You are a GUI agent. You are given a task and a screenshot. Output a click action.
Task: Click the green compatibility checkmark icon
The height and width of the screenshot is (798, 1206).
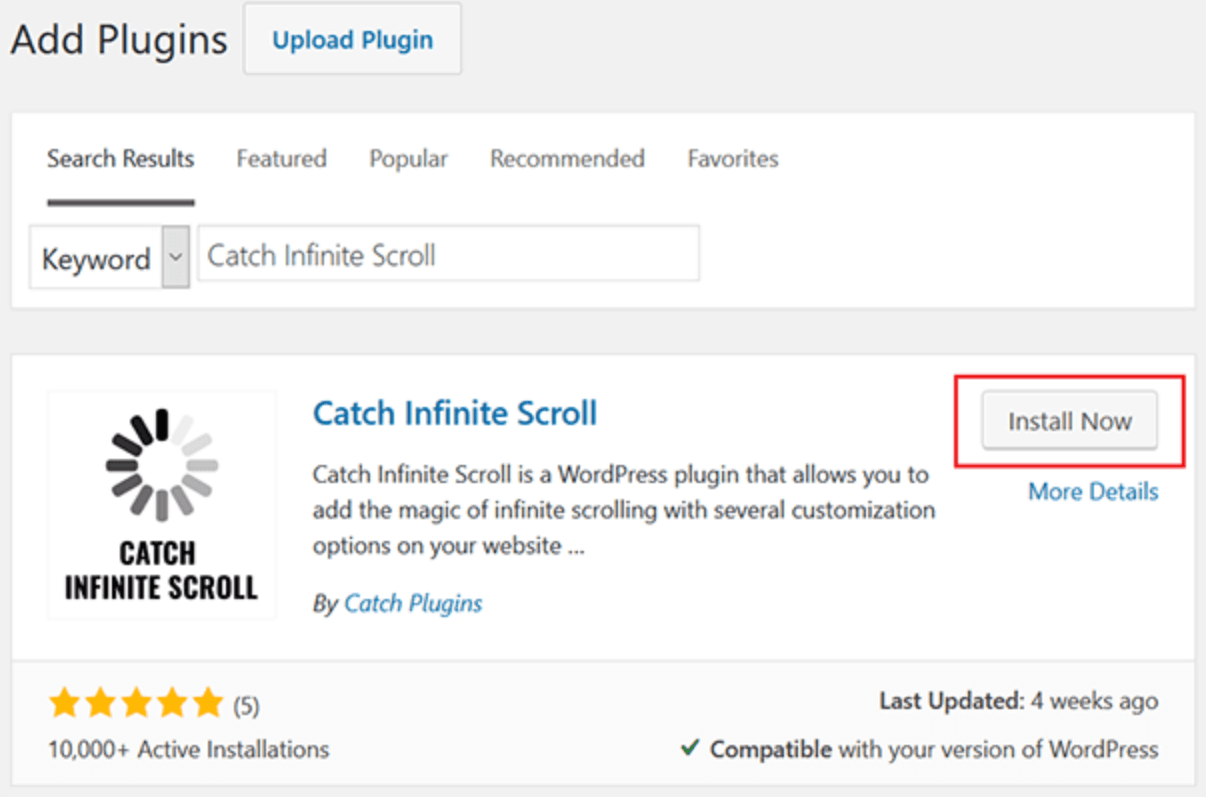[689, 748]
